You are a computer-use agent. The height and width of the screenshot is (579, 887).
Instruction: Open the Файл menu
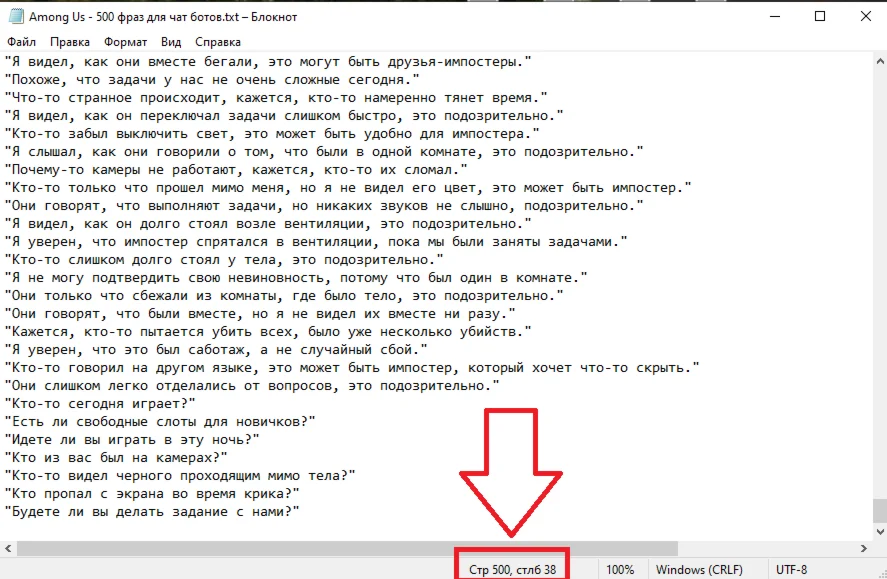point(21,42)
